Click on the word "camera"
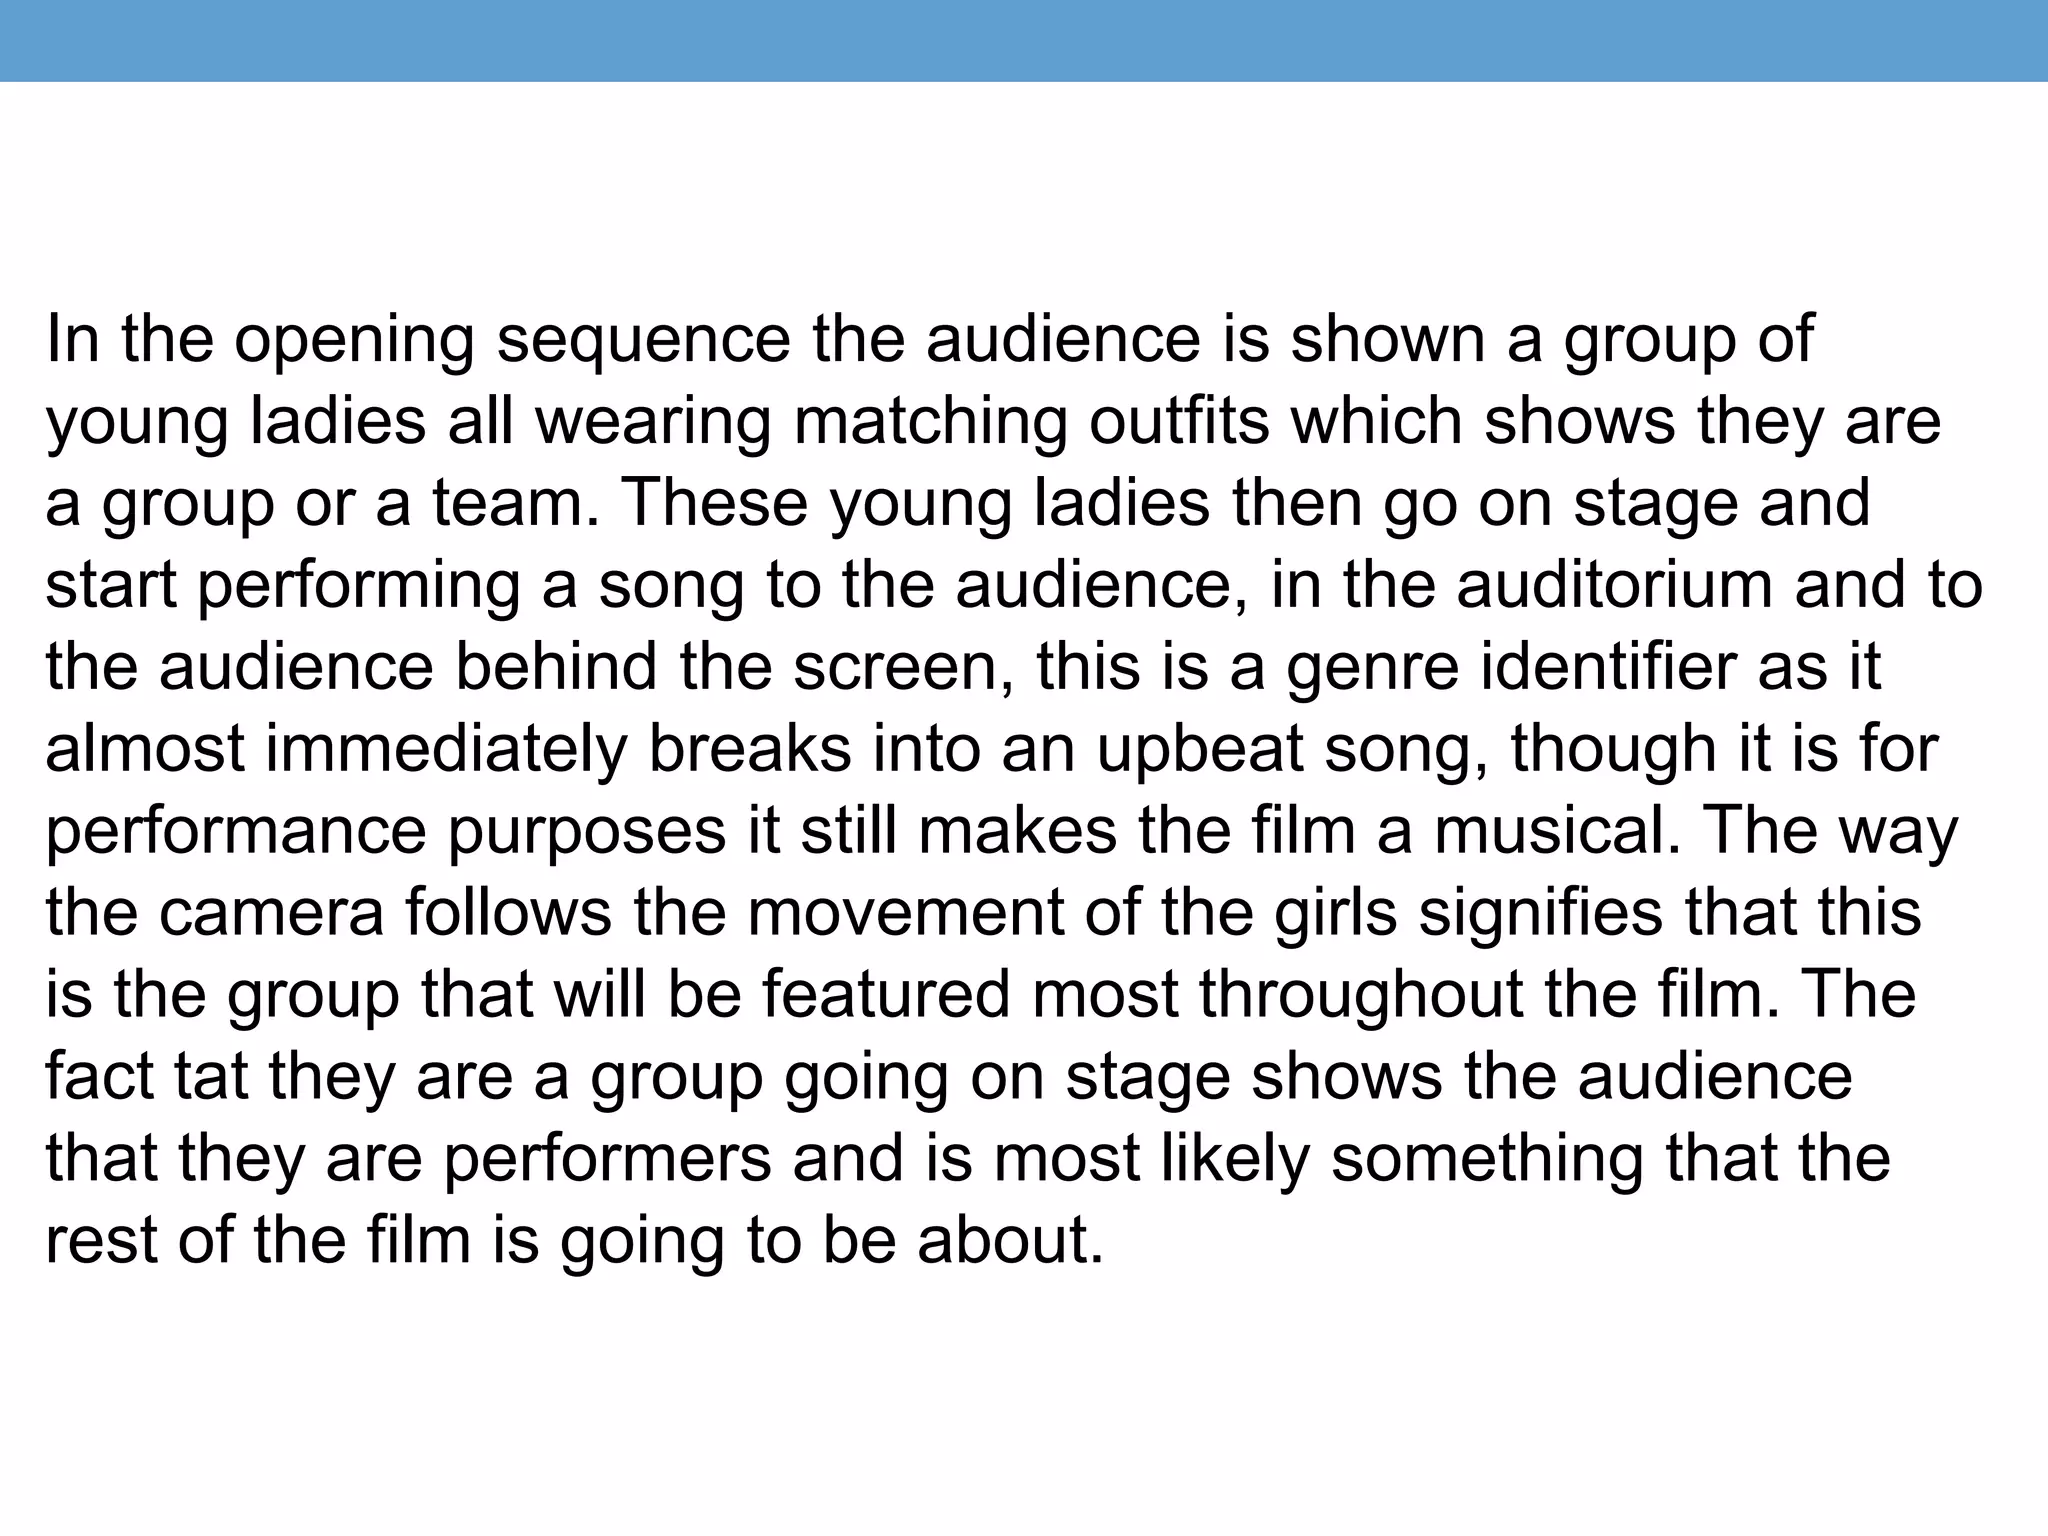This screenshot has height=1536, width=2048. click(270, 914)
